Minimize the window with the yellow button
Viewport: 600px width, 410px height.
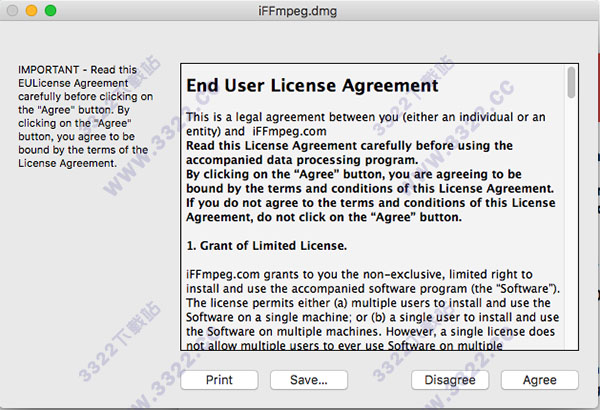click(x=31, y=10)
